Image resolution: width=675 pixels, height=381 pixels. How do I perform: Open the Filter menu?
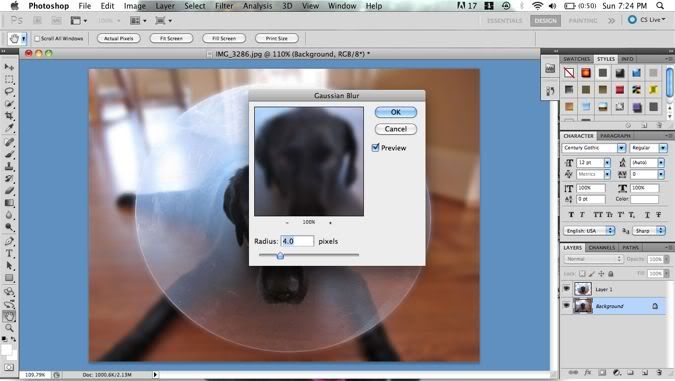coord(224,6)
